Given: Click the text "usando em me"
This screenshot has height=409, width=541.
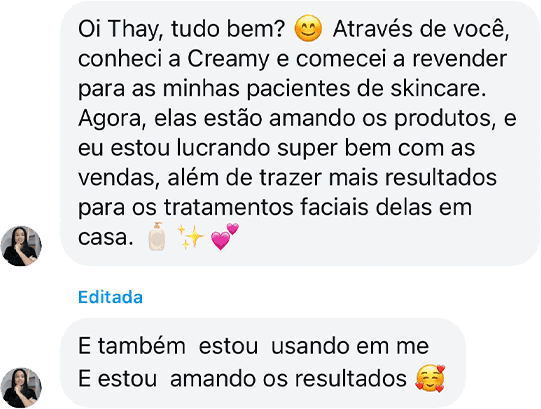Looking at the screenshot, I should (x=350, y=346).
